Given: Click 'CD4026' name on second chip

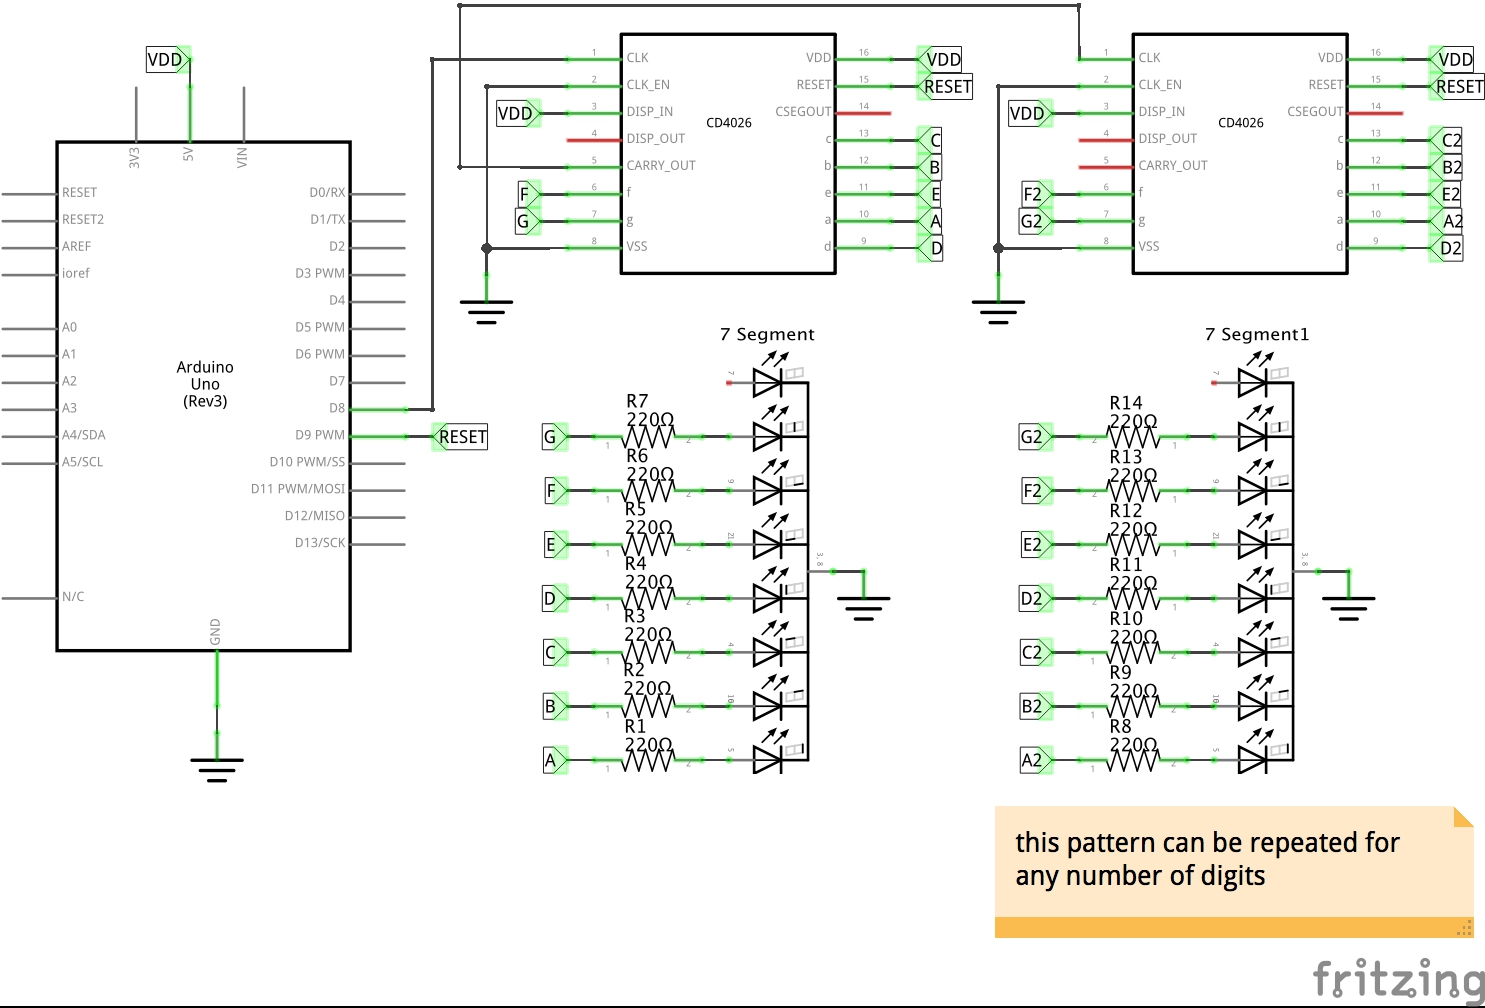Looking at the screenshot, I should [1241, 123].
